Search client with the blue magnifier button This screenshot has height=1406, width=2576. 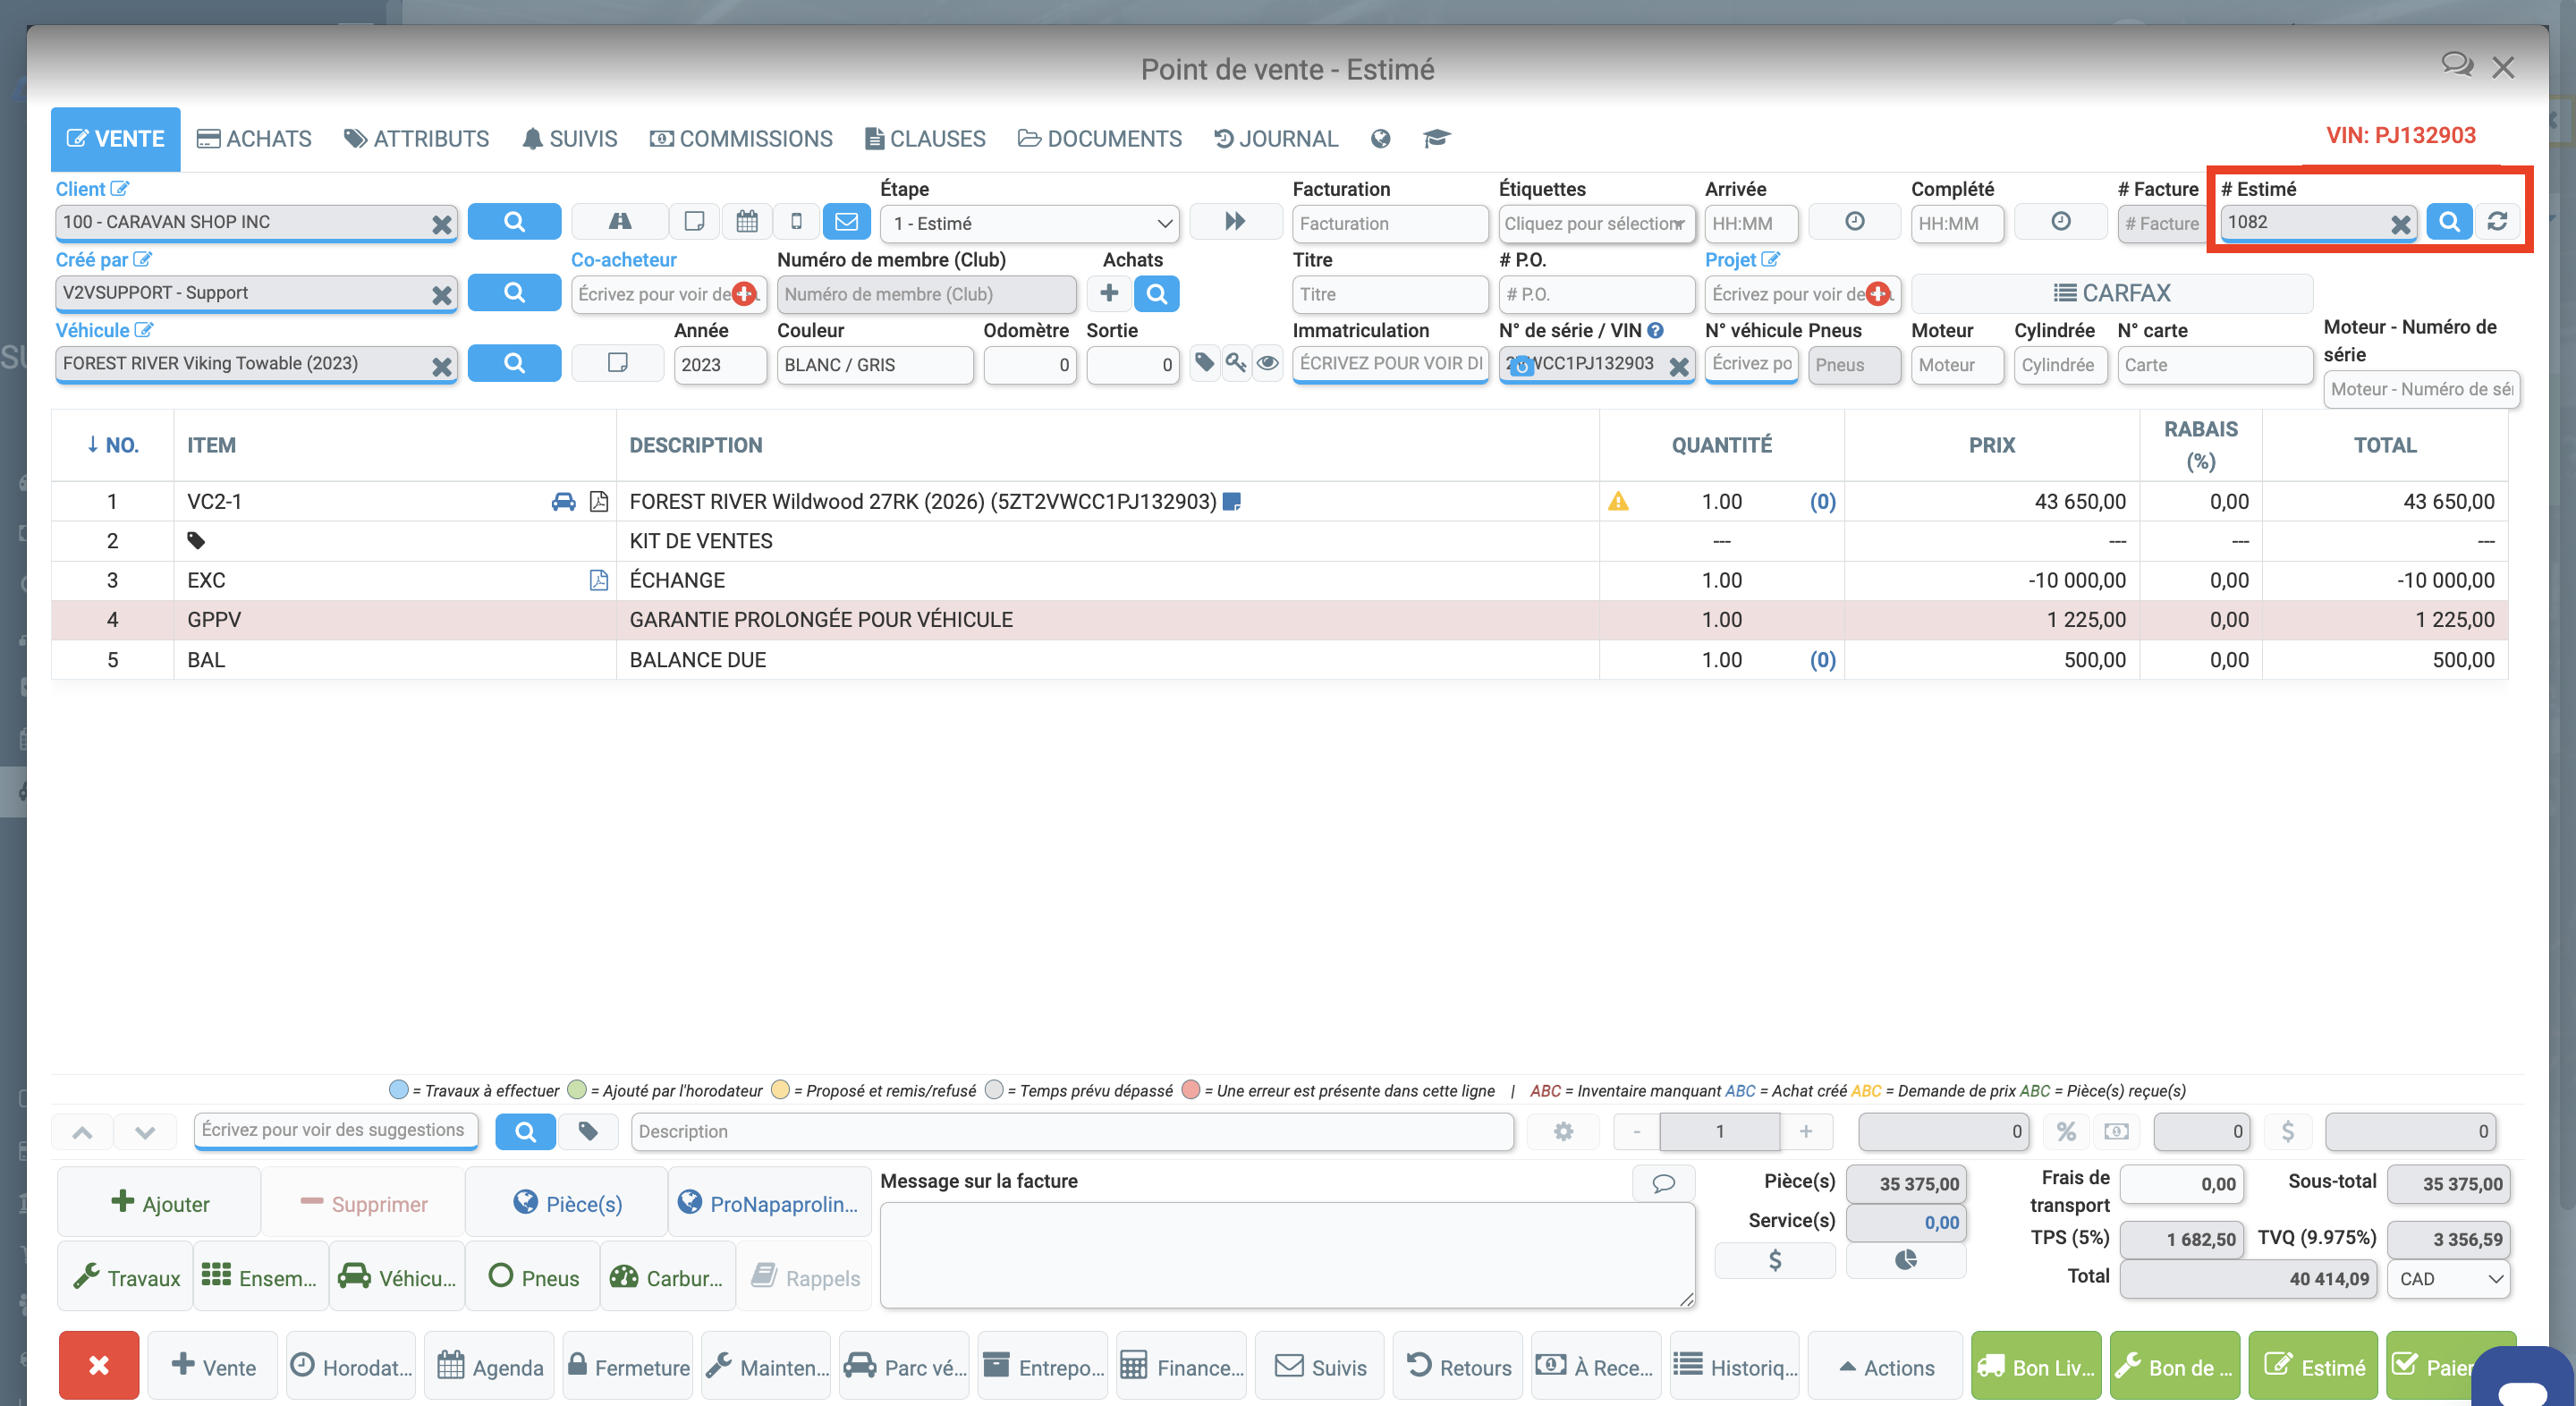click(514, 222)
